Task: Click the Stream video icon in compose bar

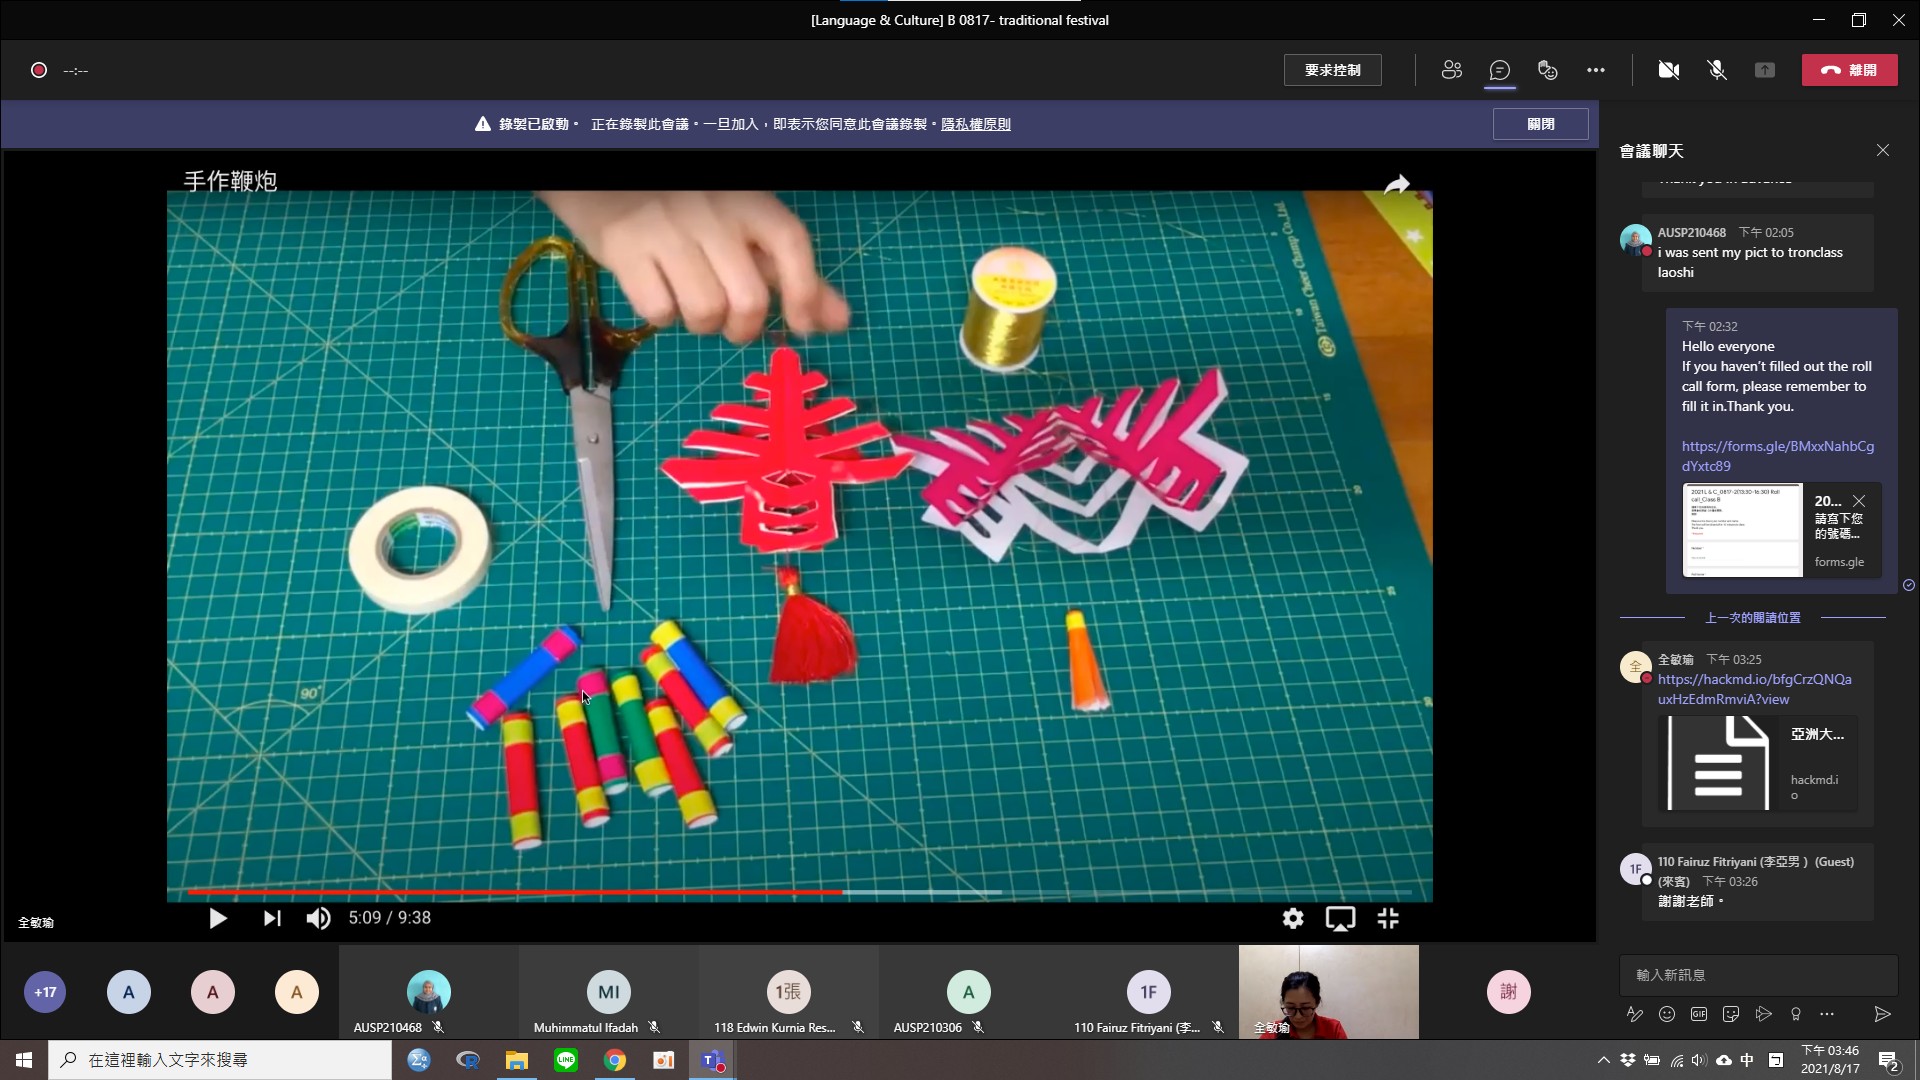Action: tap(1763, 1014)
